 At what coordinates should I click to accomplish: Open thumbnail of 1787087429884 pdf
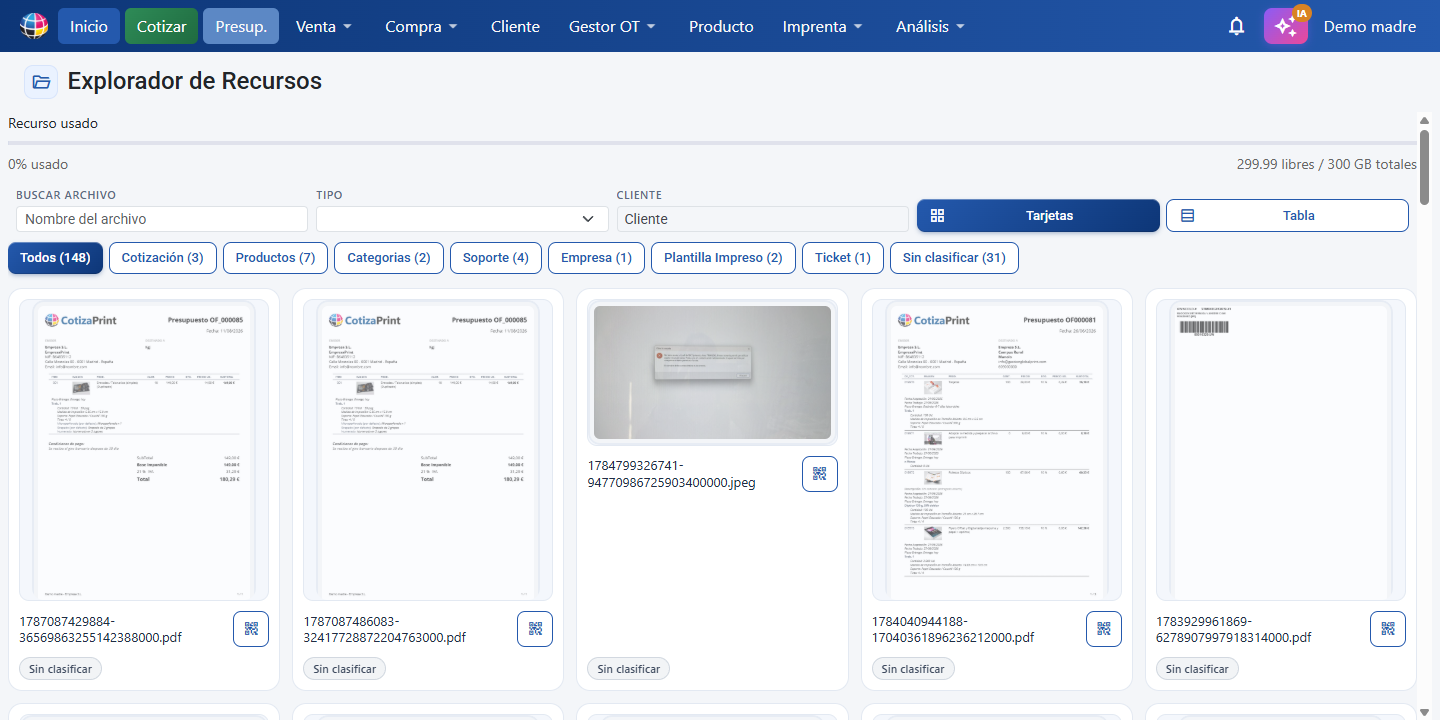144,450
